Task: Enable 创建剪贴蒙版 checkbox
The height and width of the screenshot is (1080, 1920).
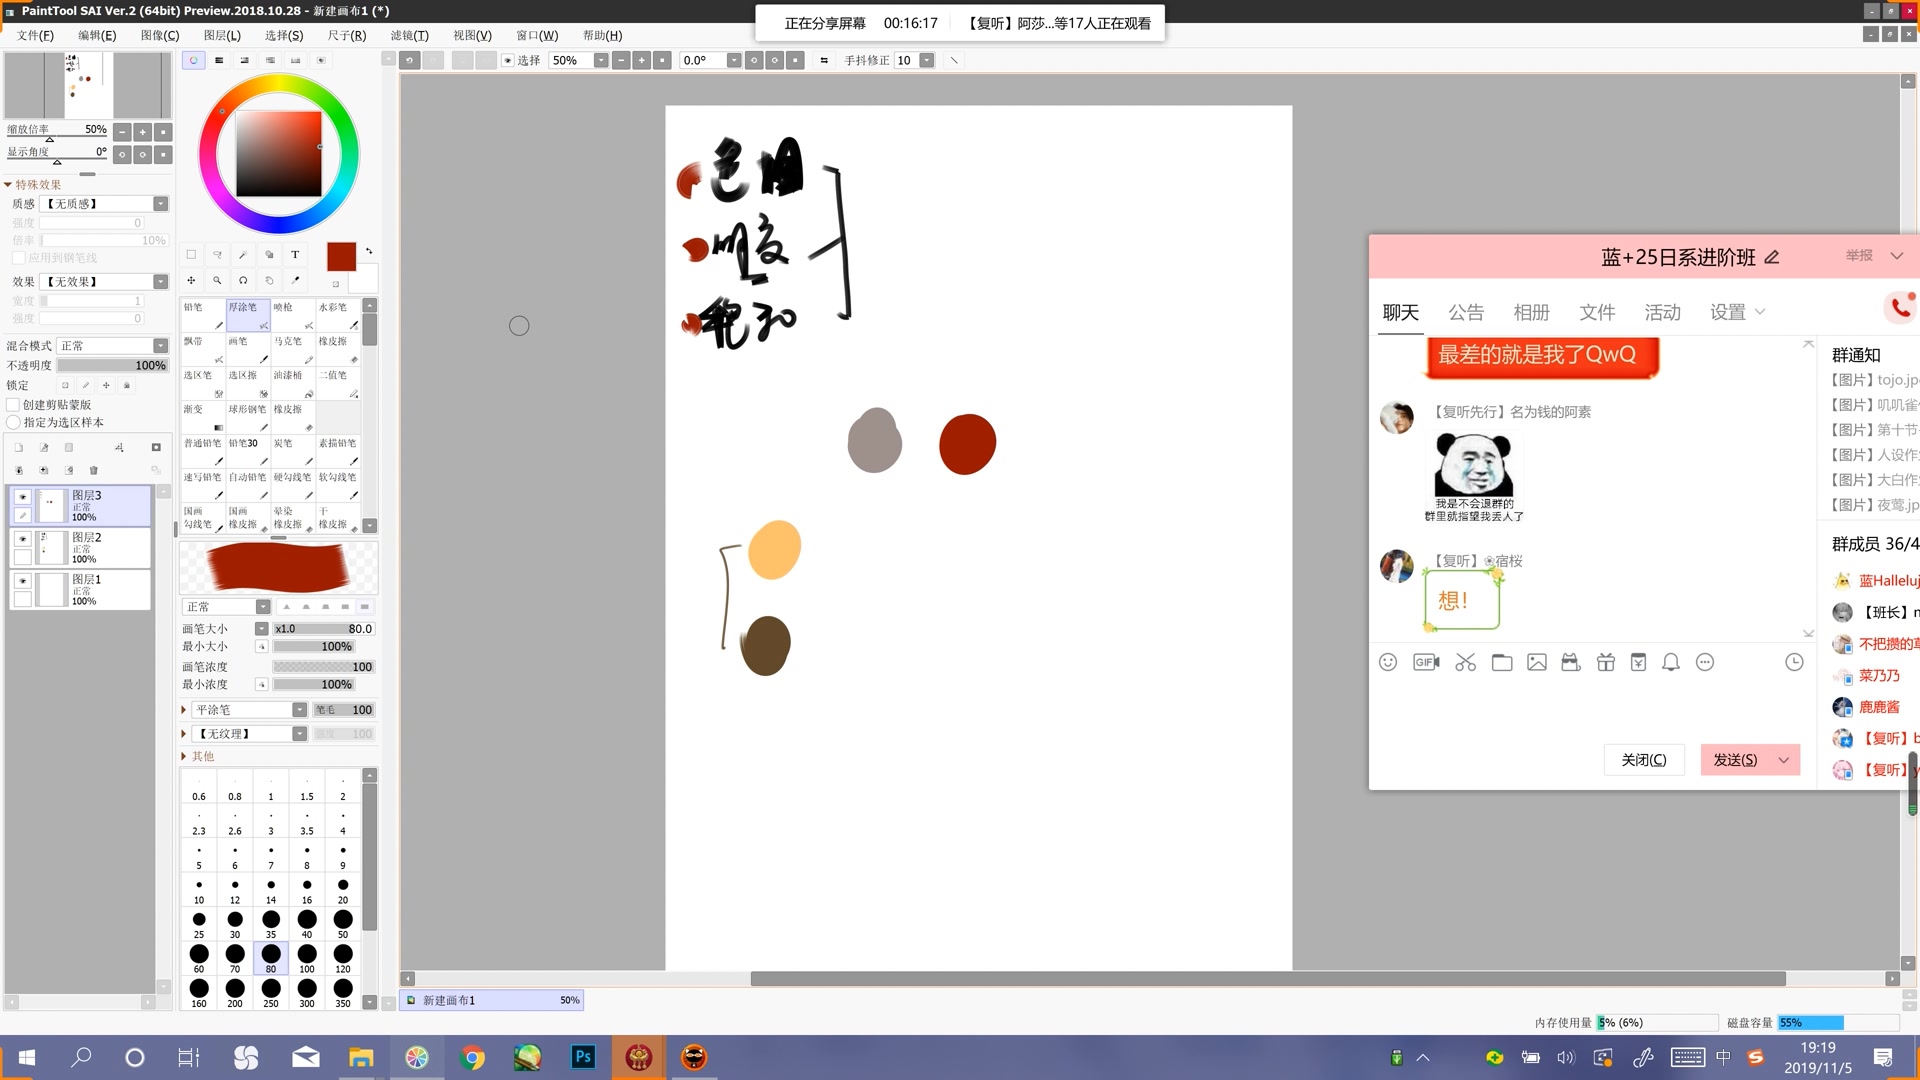Action: [x=13, y=405]
